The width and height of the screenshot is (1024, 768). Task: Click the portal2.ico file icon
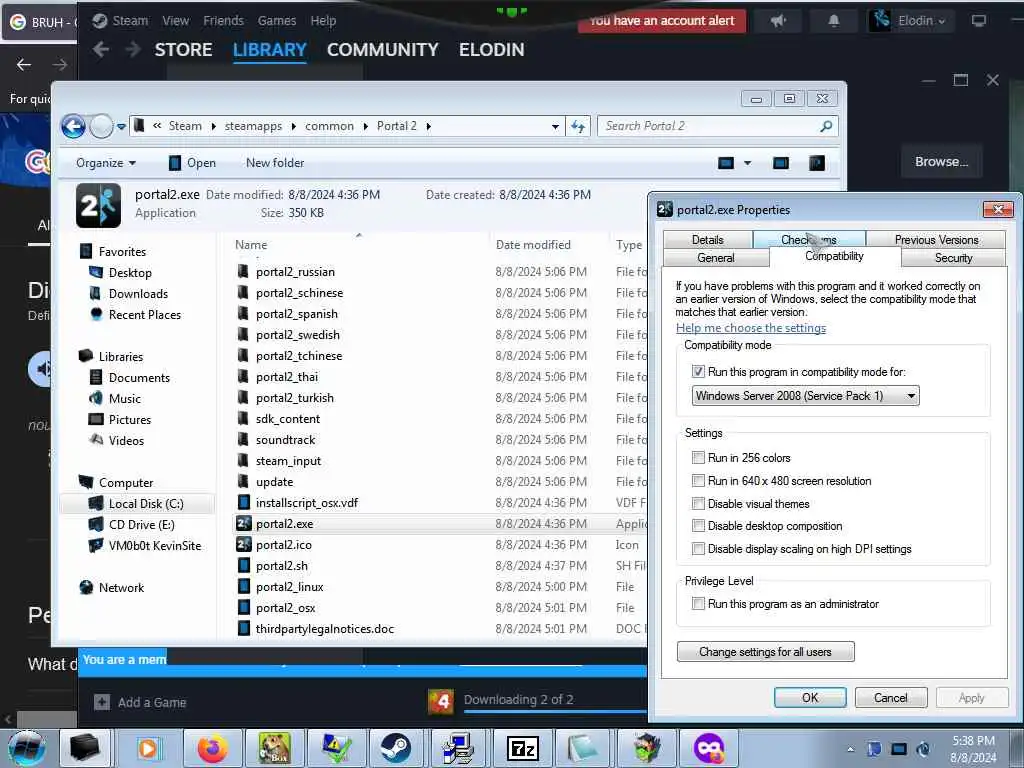244,545
